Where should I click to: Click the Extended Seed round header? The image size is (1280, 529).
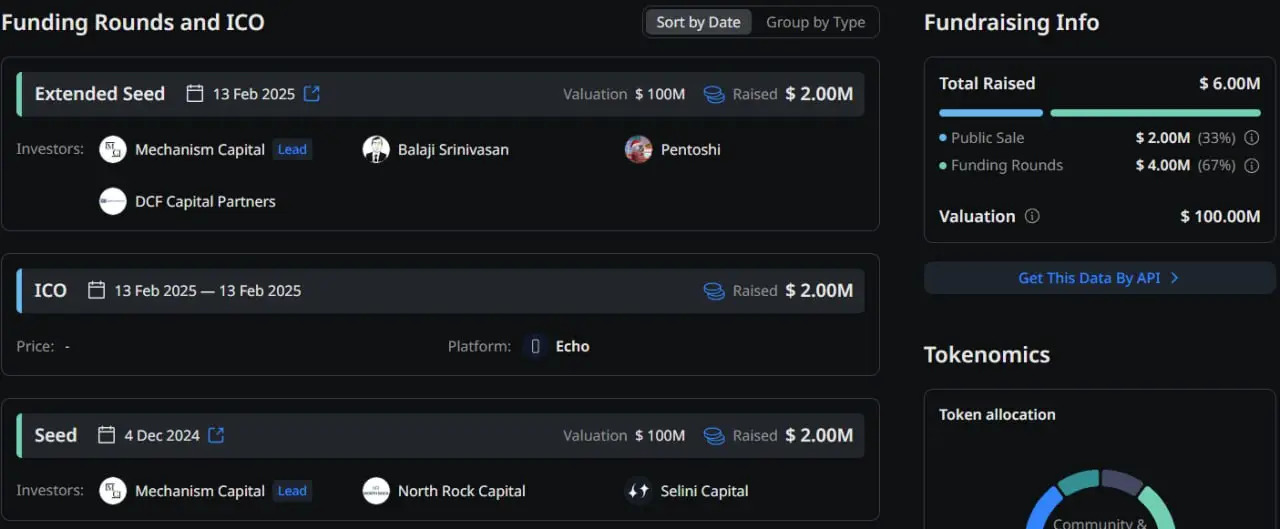point(99,94)
